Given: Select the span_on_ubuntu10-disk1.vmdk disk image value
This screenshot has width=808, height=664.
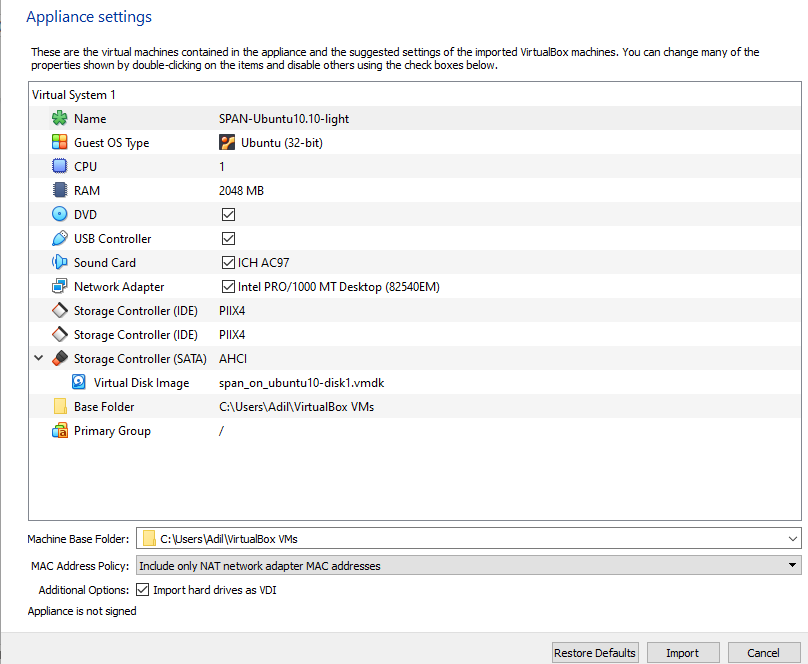Looking at the screenshot, I should (301, 383).
